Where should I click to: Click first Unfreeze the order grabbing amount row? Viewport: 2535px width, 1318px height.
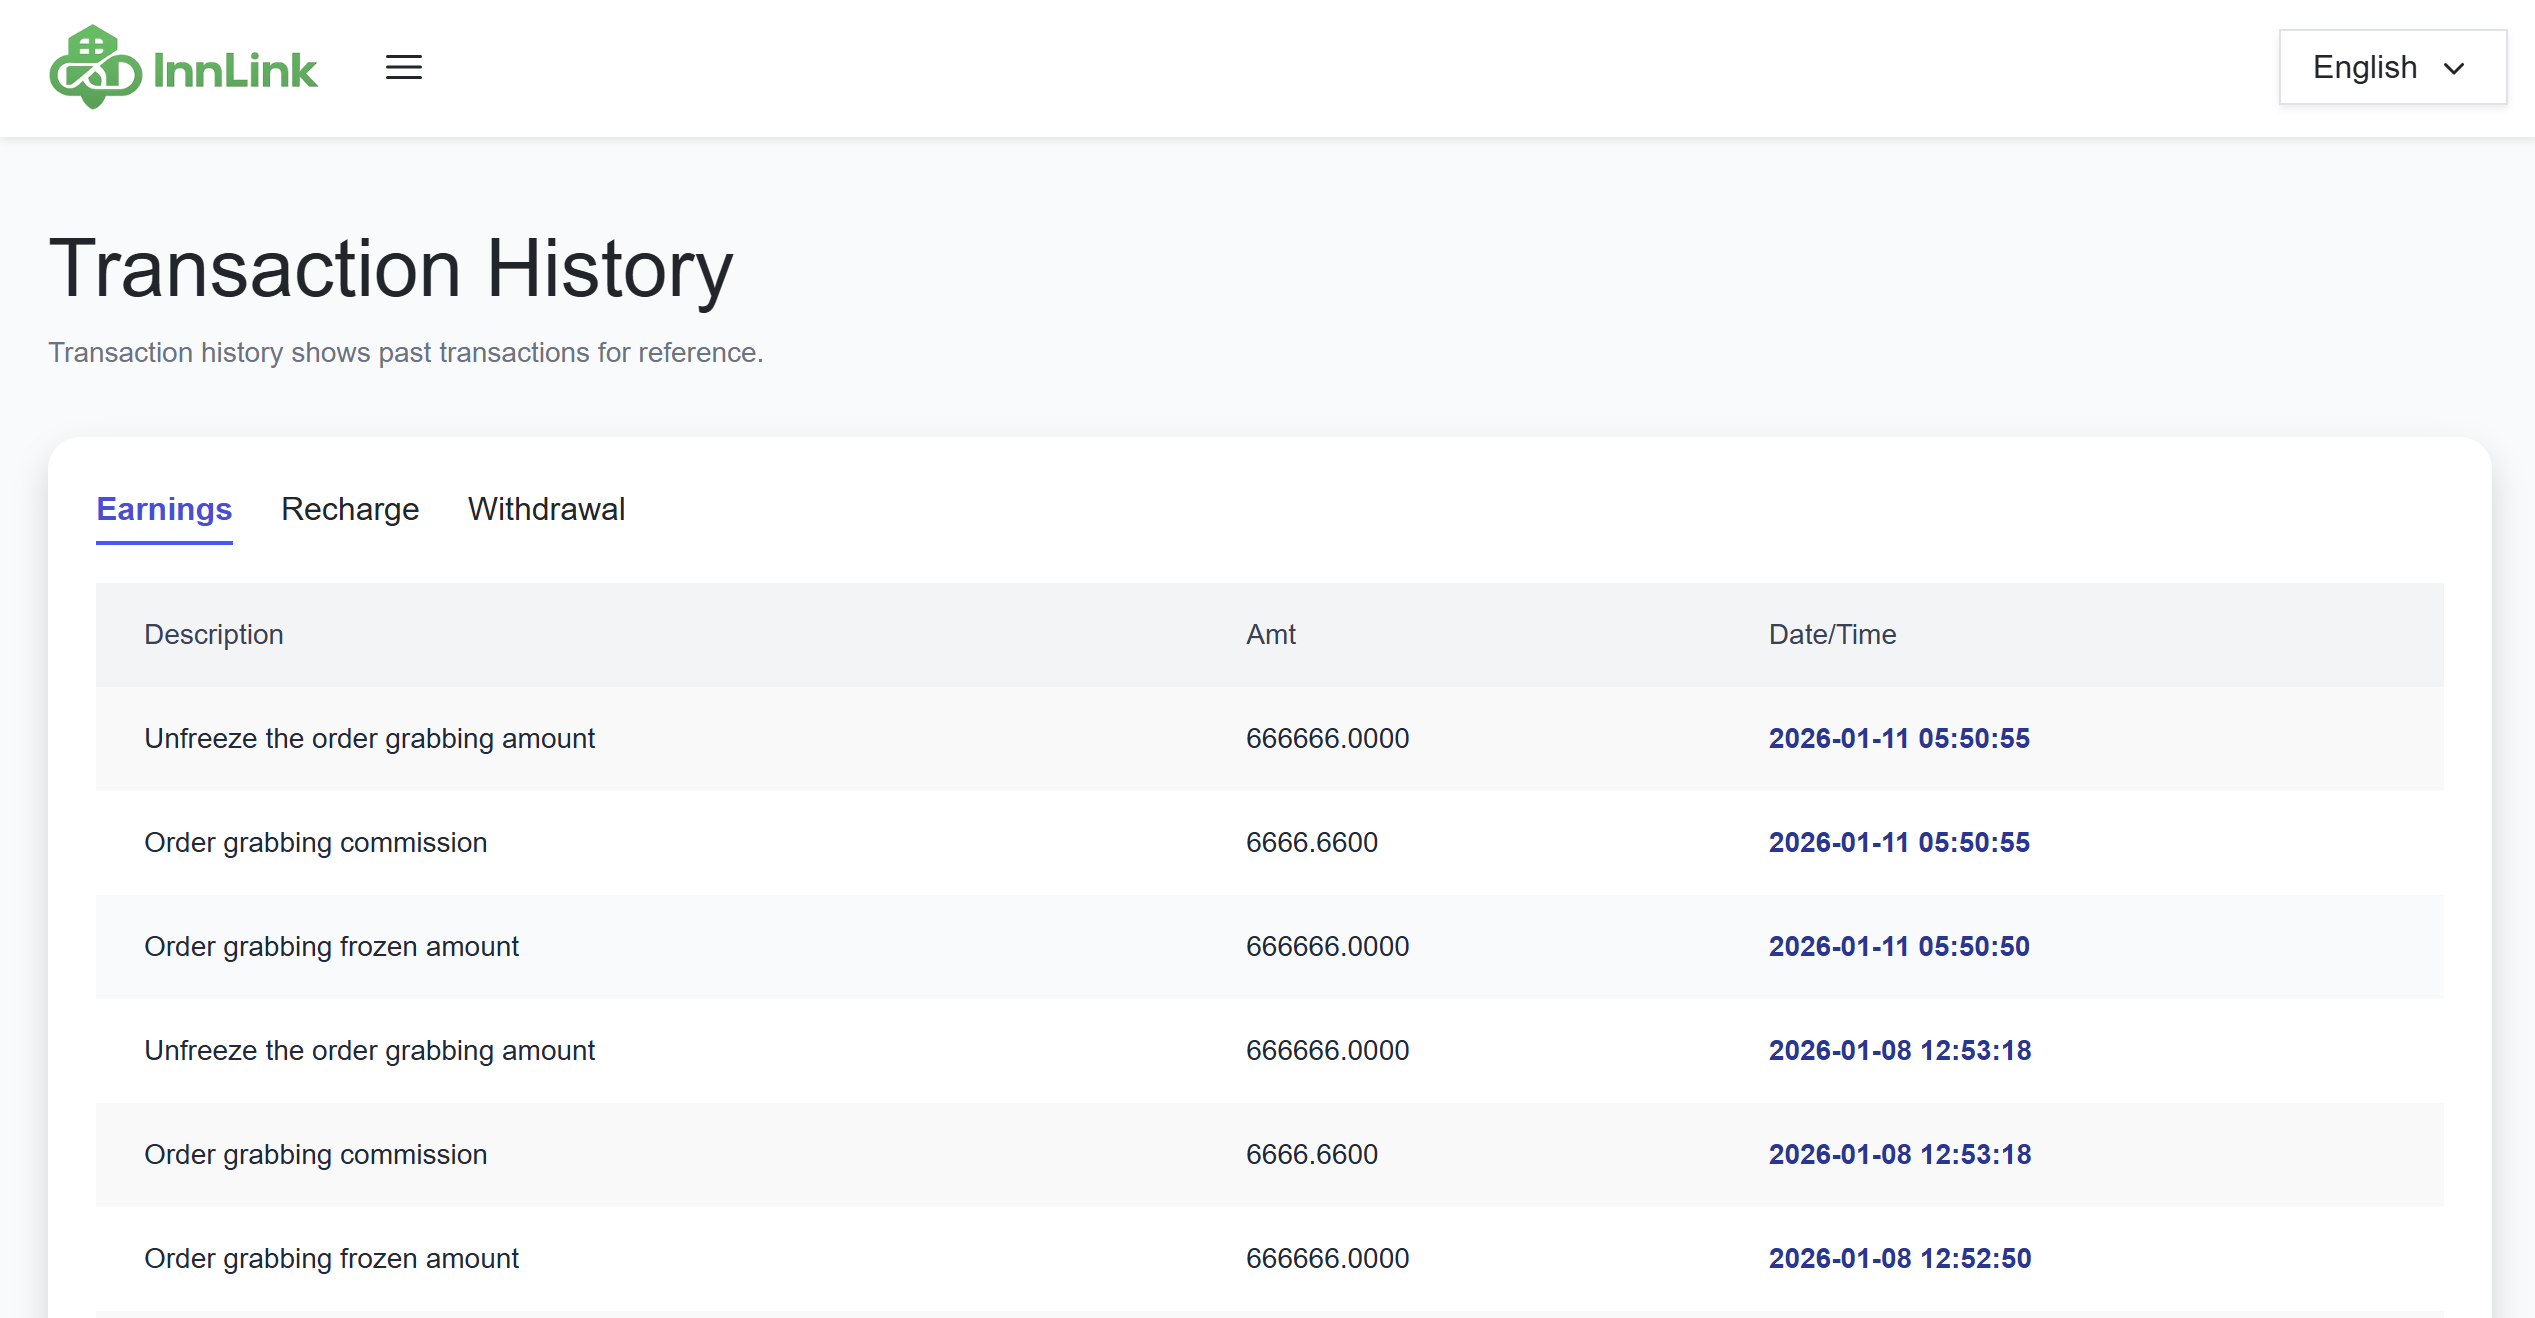point(369,738)
